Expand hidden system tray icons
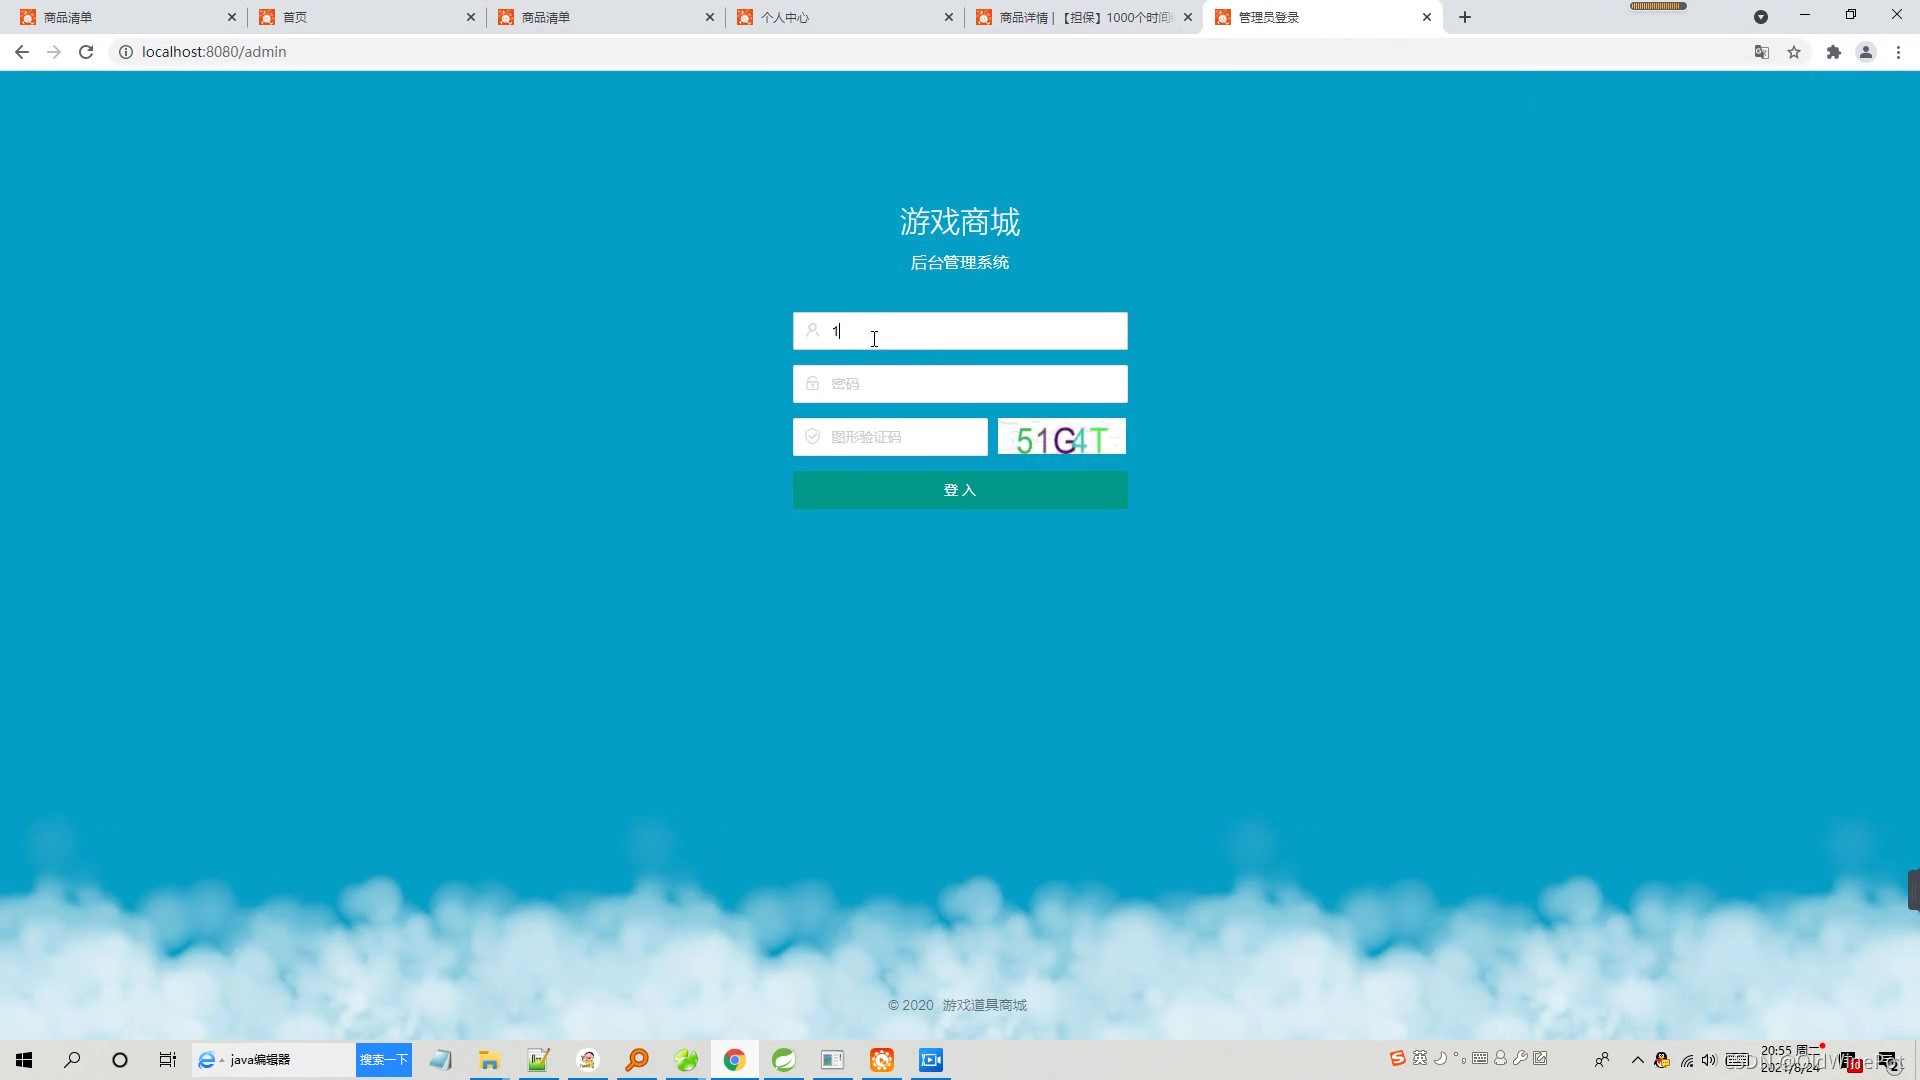 click(x=1637, y=1060)
